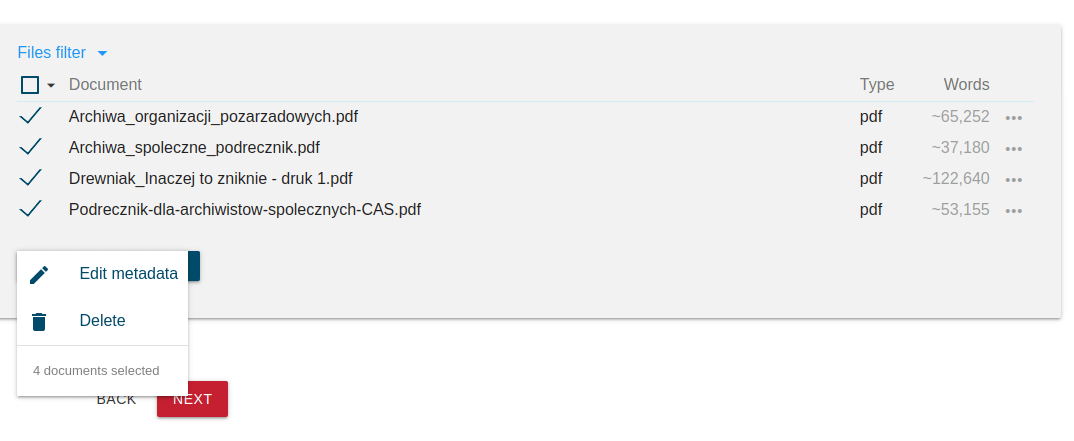The image size is (1074, 441).
Task: Click the BACK button
Action: coord(116,399)
